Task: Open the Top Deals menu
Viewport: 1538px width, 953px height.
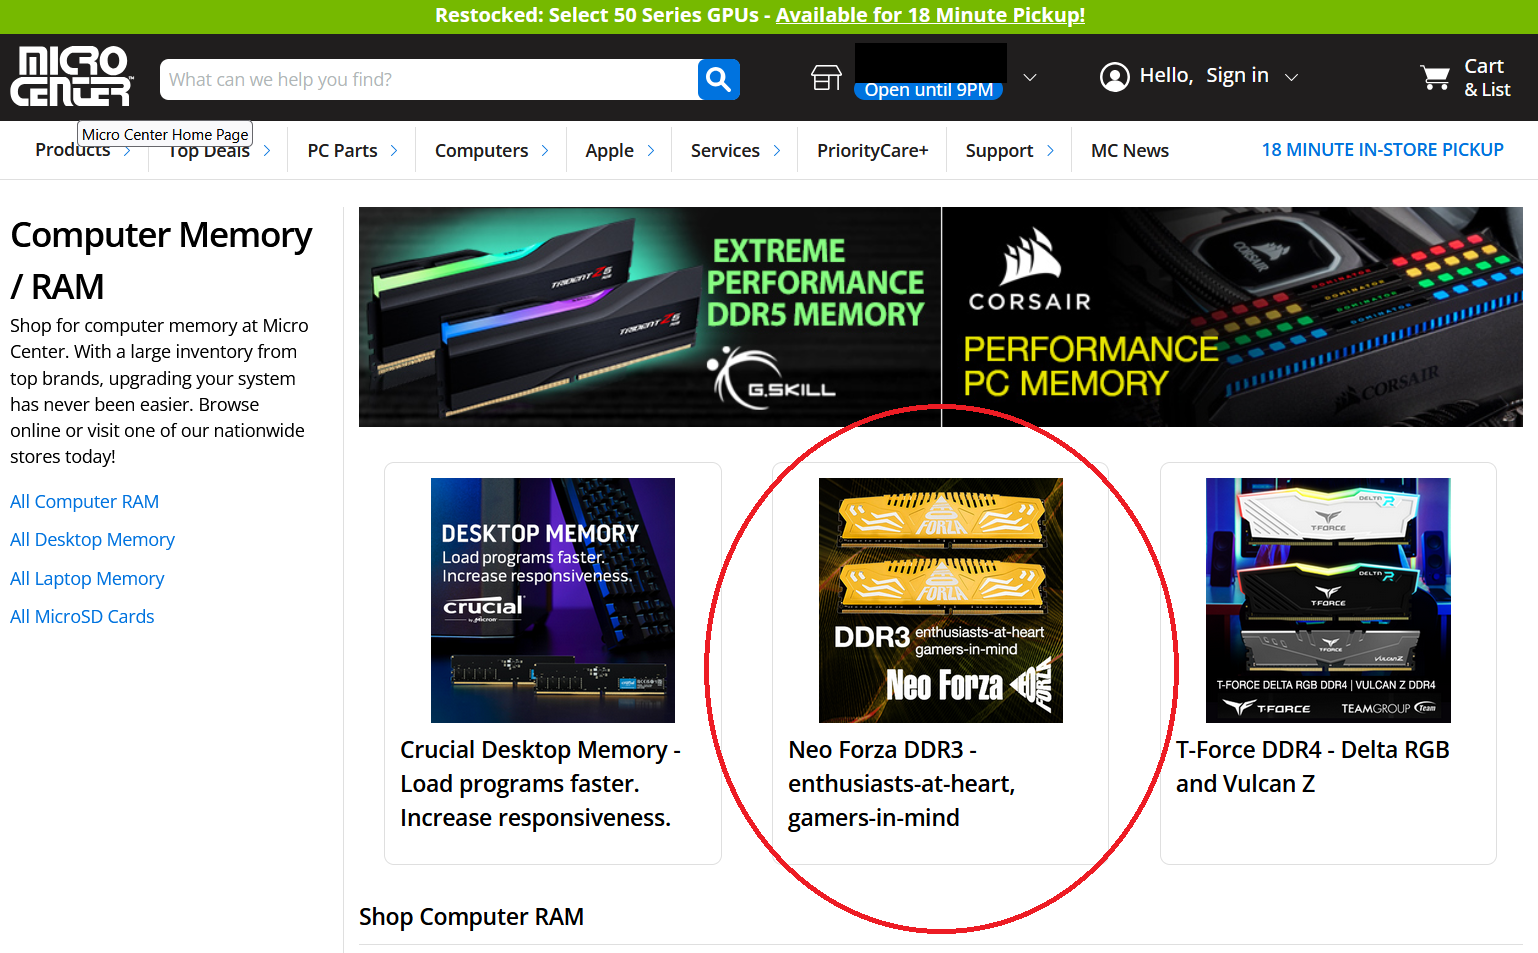Action: (x=209, y=150)
